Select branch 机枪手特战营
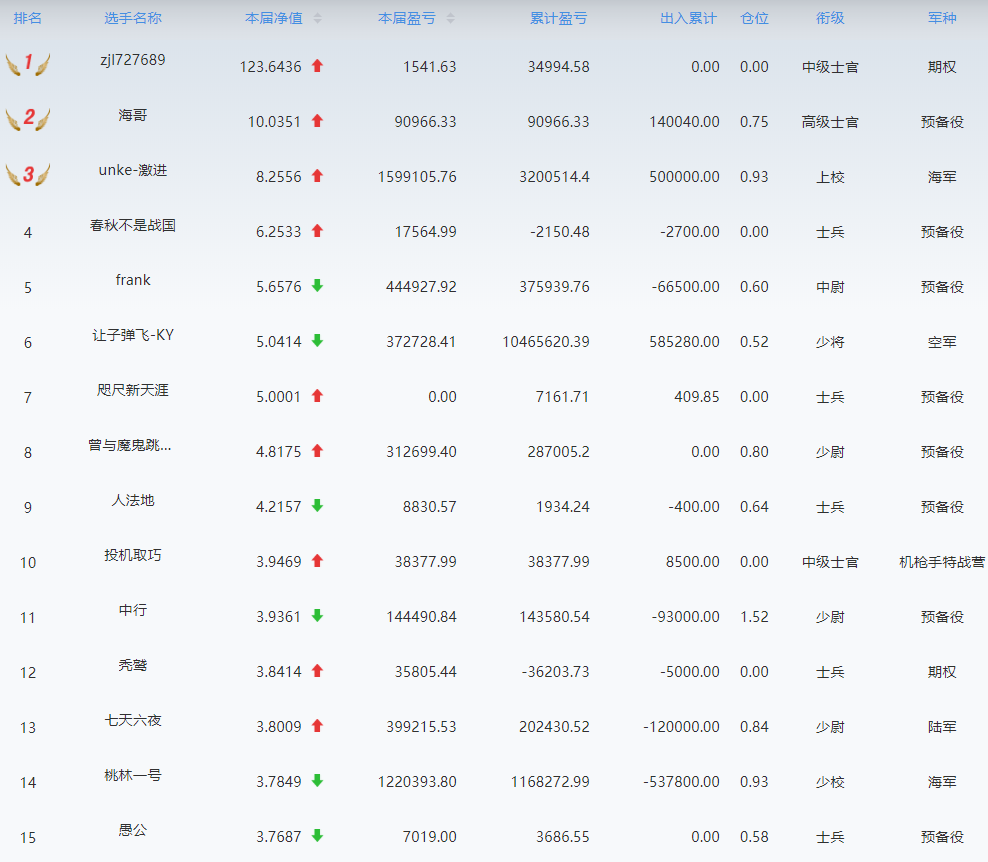The image size is (988, 862). point(942,562)
